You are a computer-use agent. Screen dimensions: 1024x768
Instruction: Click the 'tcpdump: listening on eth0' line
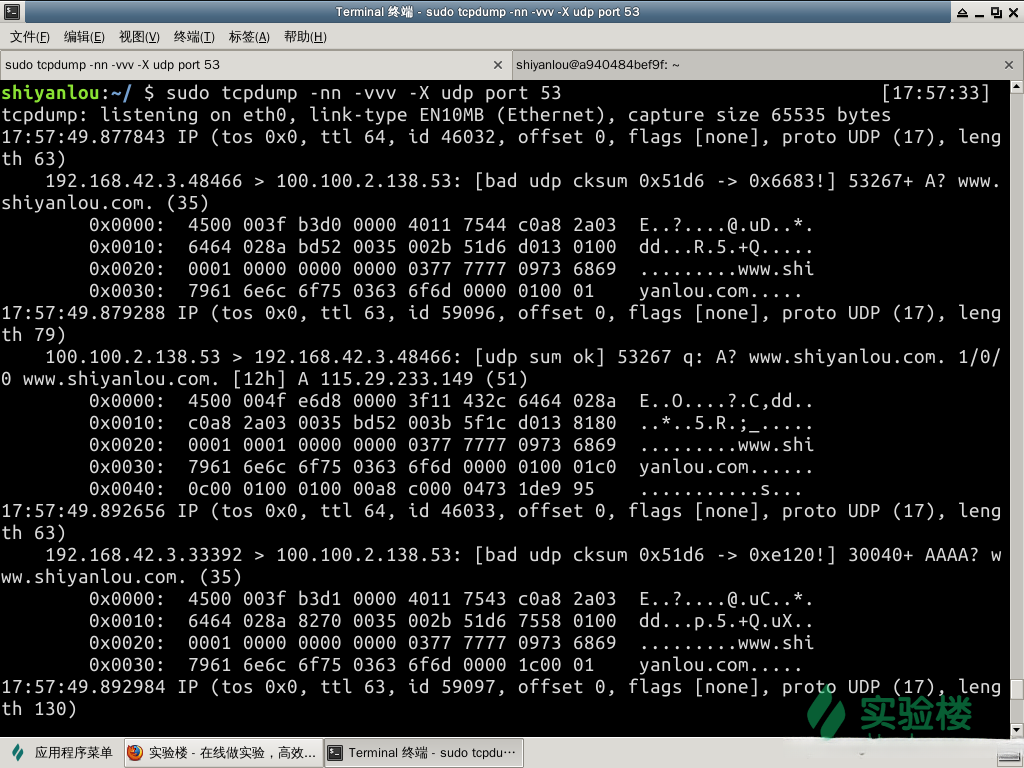point(446,115)
